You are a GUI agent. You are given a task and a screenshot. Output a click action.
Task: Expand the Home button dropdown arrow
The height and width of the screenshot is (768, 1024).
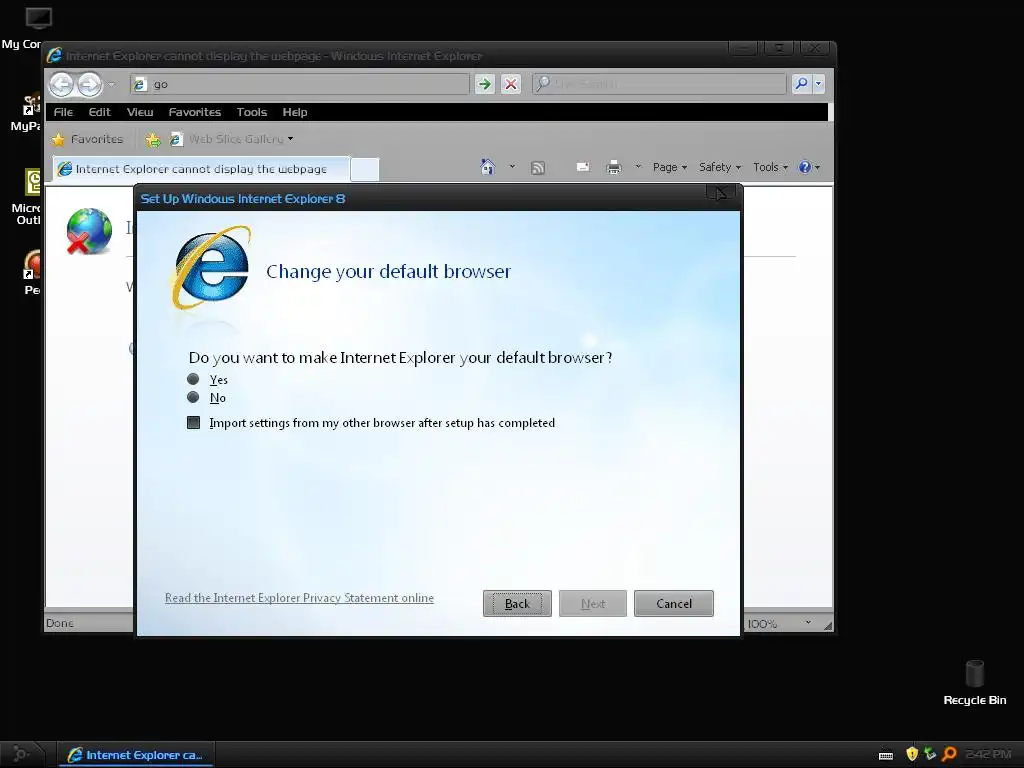pyautogui.click(x=512, y=167)
